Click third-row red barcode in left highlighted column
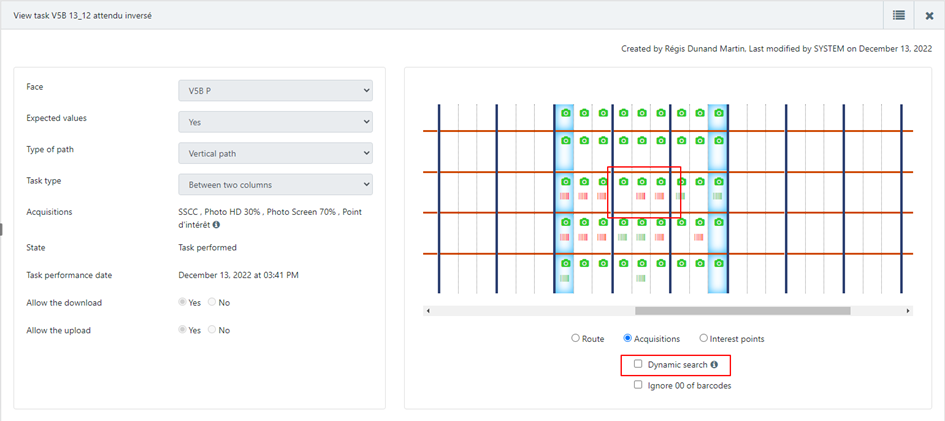This screenshot has width=945, height=421. pos(565,196)
